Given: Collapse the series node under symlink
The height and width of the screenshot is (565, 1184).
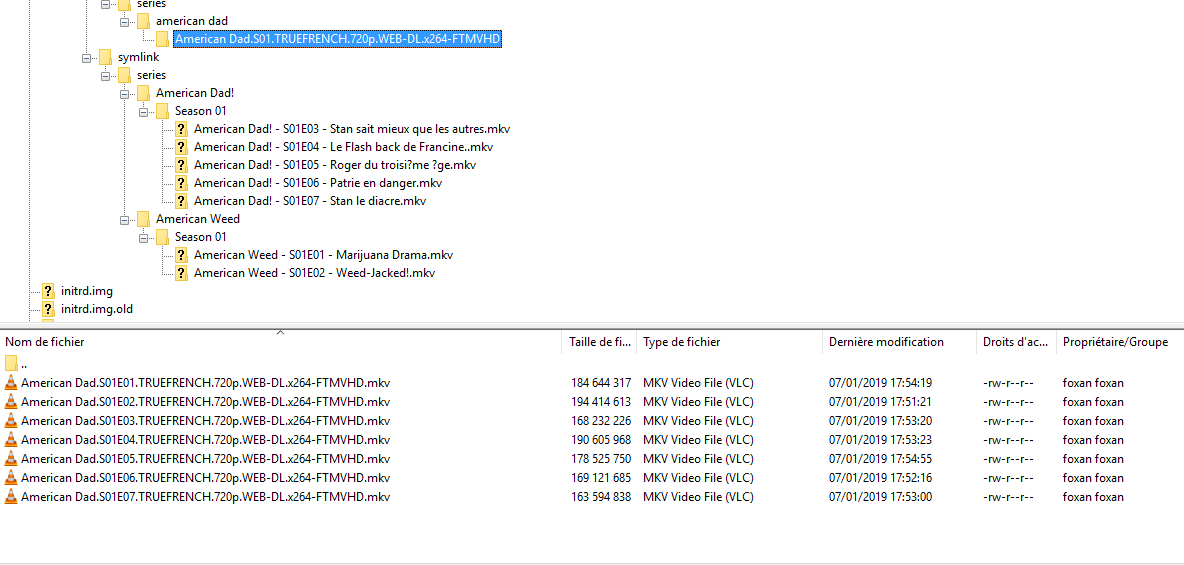Looking at the screenshot, I should (106, 76).
